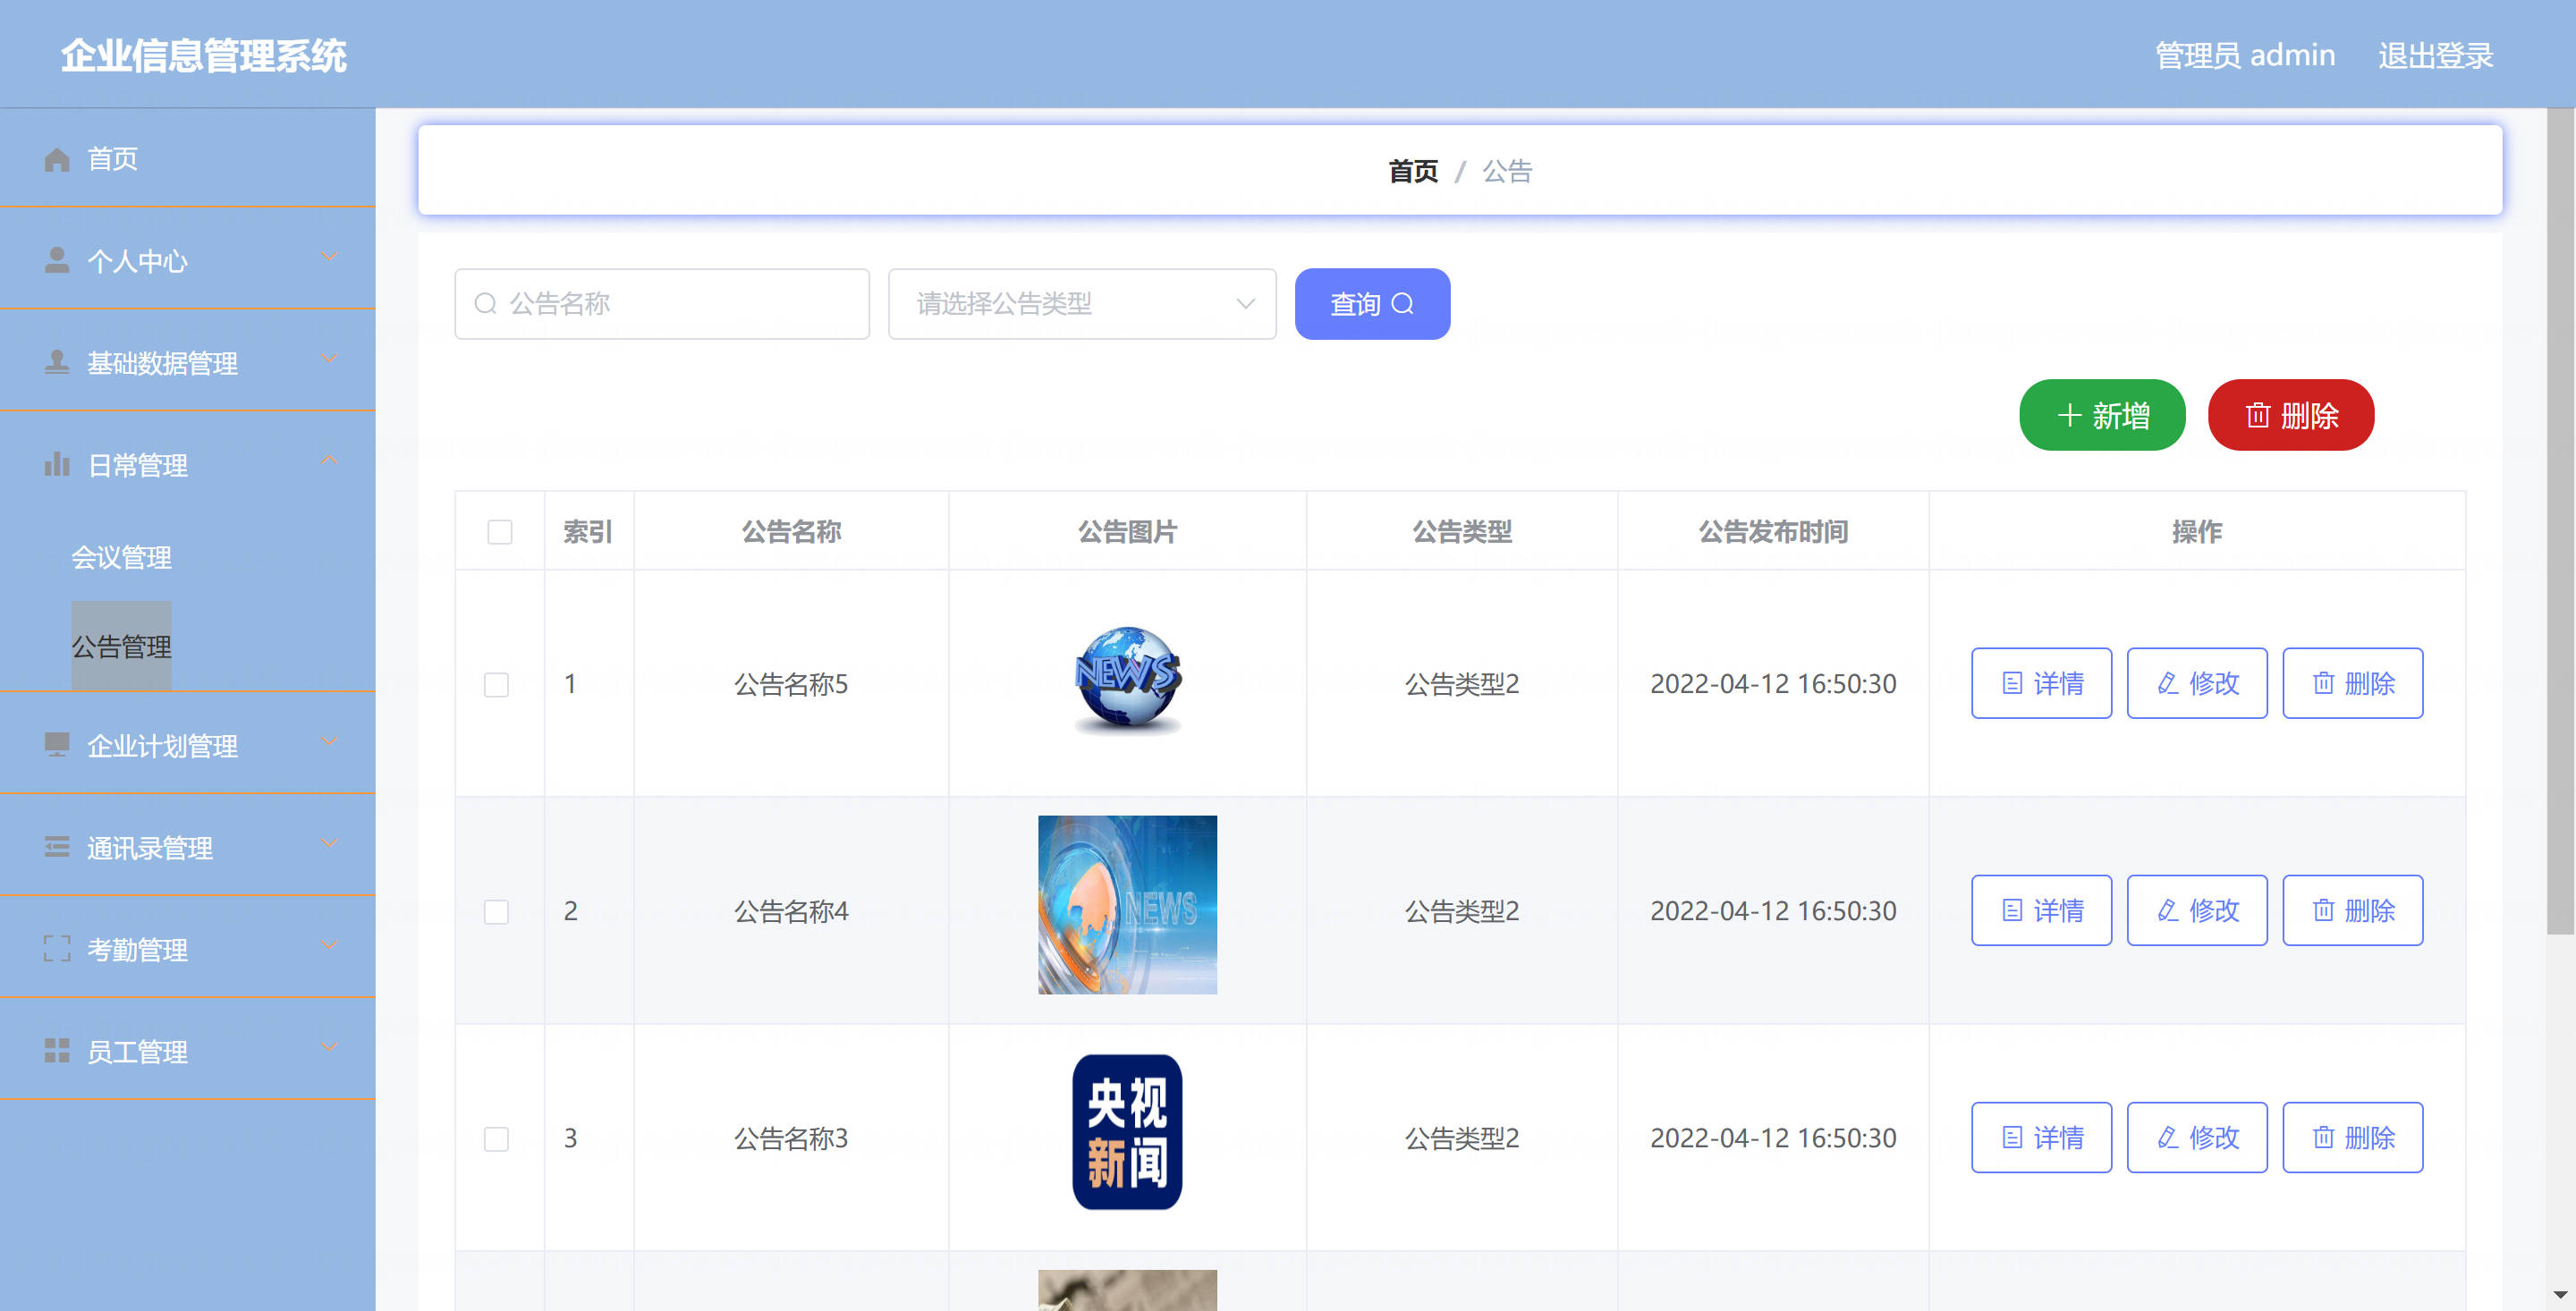The image size is (2576, 1311).
Task: Expand 通讯录管理 submenu chevron
Action: 329,844
